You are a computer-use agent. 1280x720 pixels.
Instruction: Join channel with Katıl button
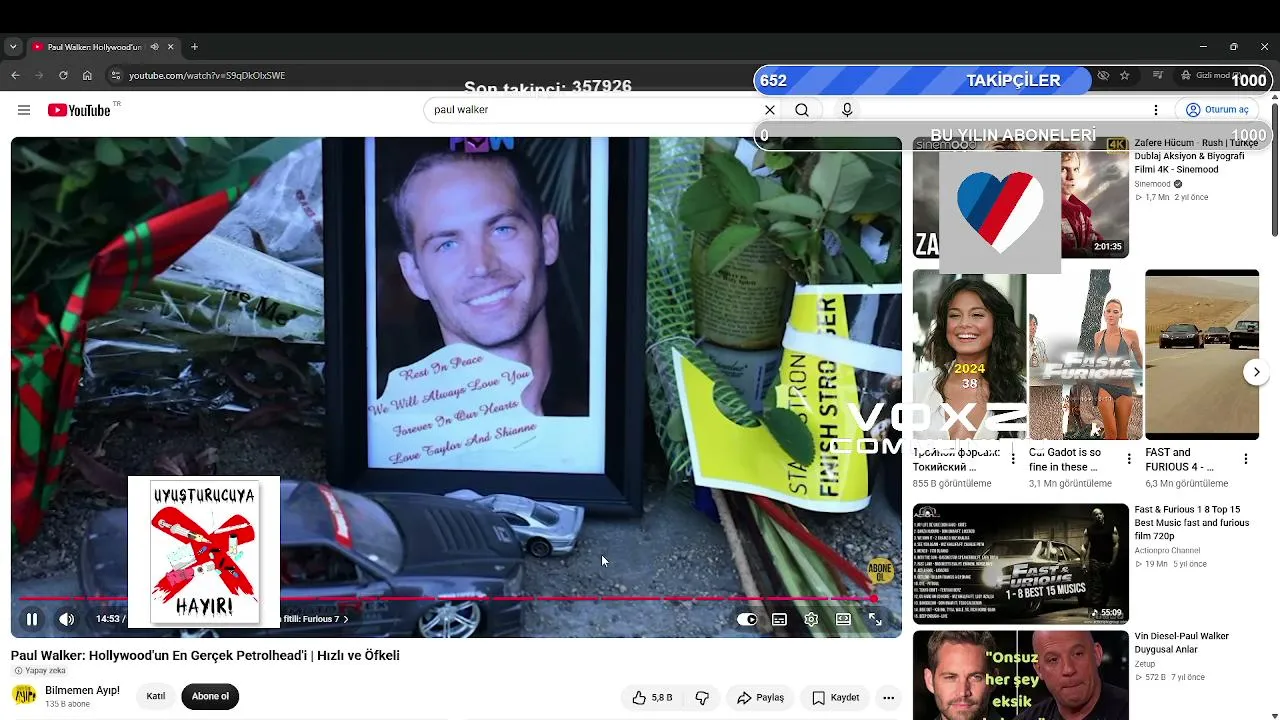(156, 697)
